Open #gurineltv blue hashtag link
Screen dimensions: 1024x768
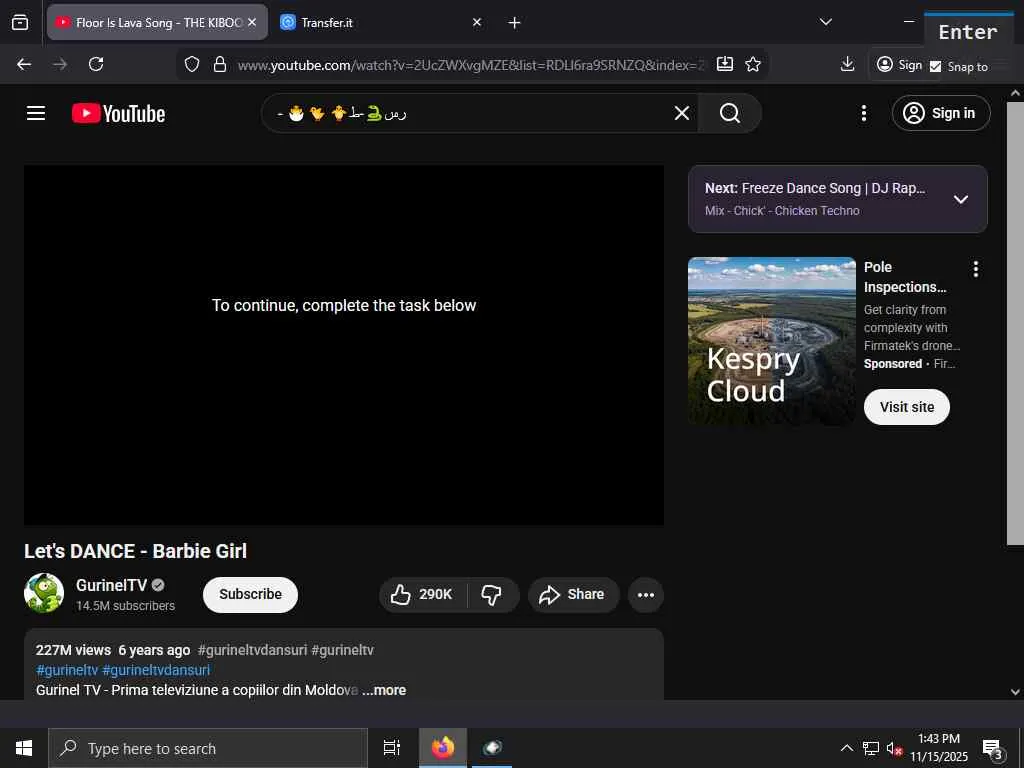tap(67, 670)
